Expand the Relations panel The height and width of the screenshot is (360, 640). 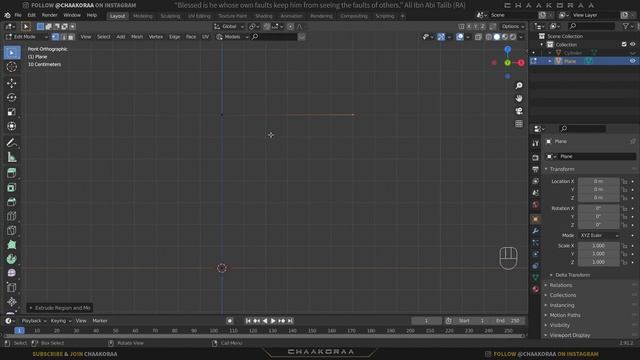pos(560,285)
